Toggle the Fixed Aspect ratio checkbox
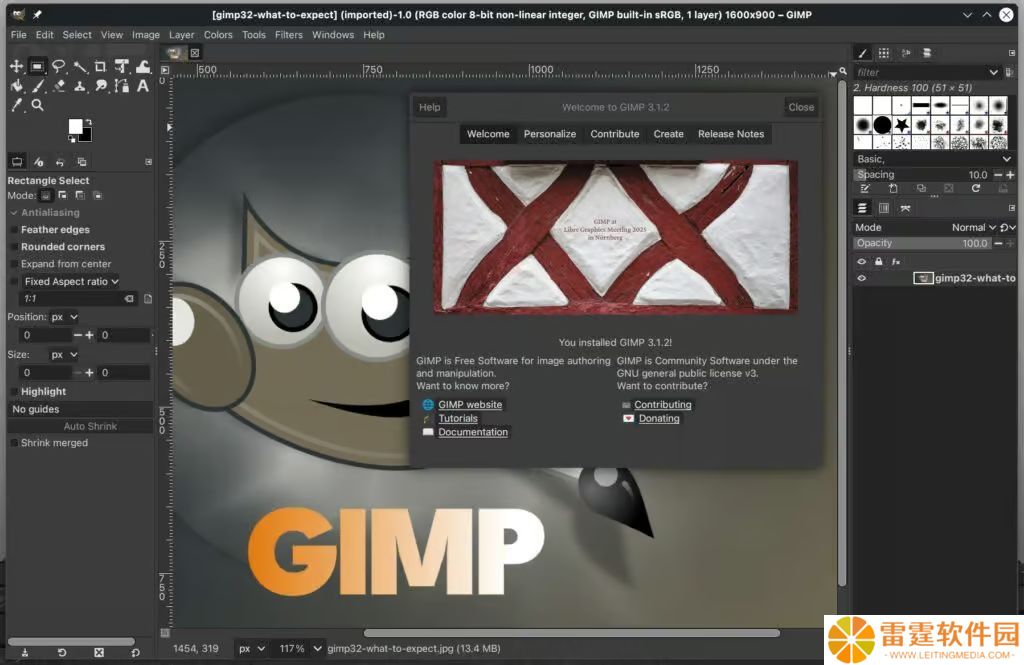 (x=14, y=282)
